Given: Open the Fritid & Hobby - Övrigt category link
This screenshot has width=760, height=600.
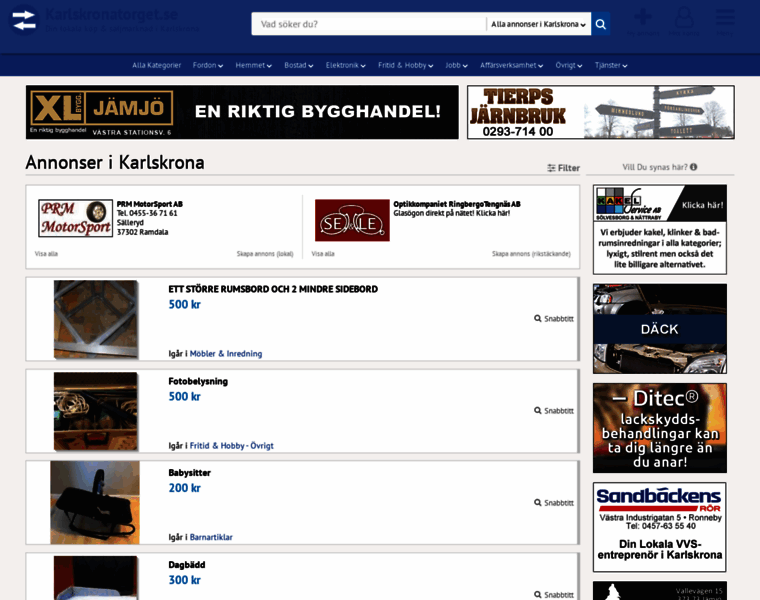Looking at the screenshot, I should (232, 446).
